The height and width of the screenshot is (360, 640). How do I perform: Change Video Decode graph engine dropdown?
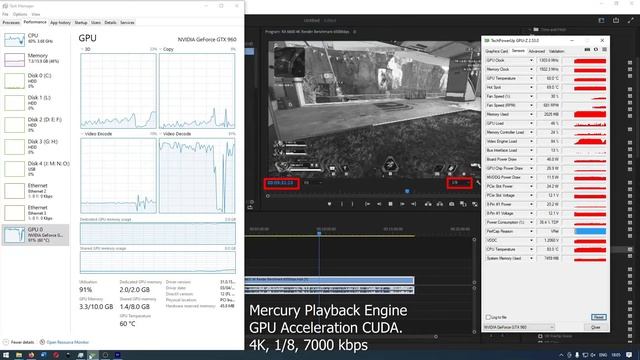click(177, 134)
